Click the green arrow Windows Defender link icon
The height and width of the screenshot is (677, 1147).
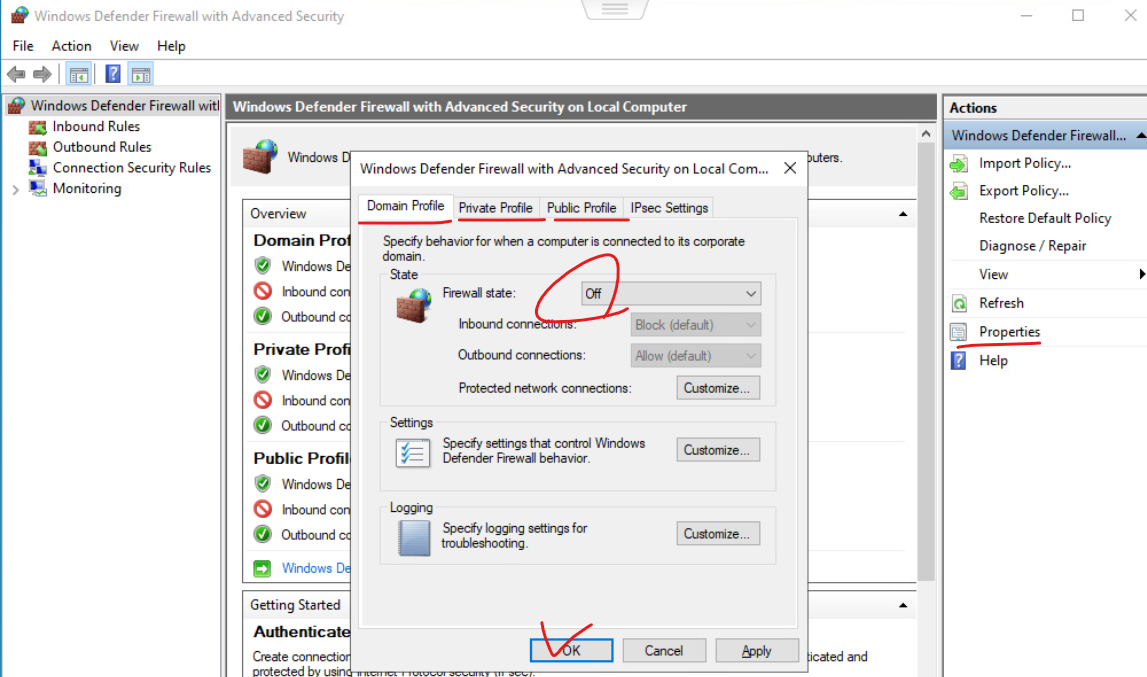pos(262,568)
